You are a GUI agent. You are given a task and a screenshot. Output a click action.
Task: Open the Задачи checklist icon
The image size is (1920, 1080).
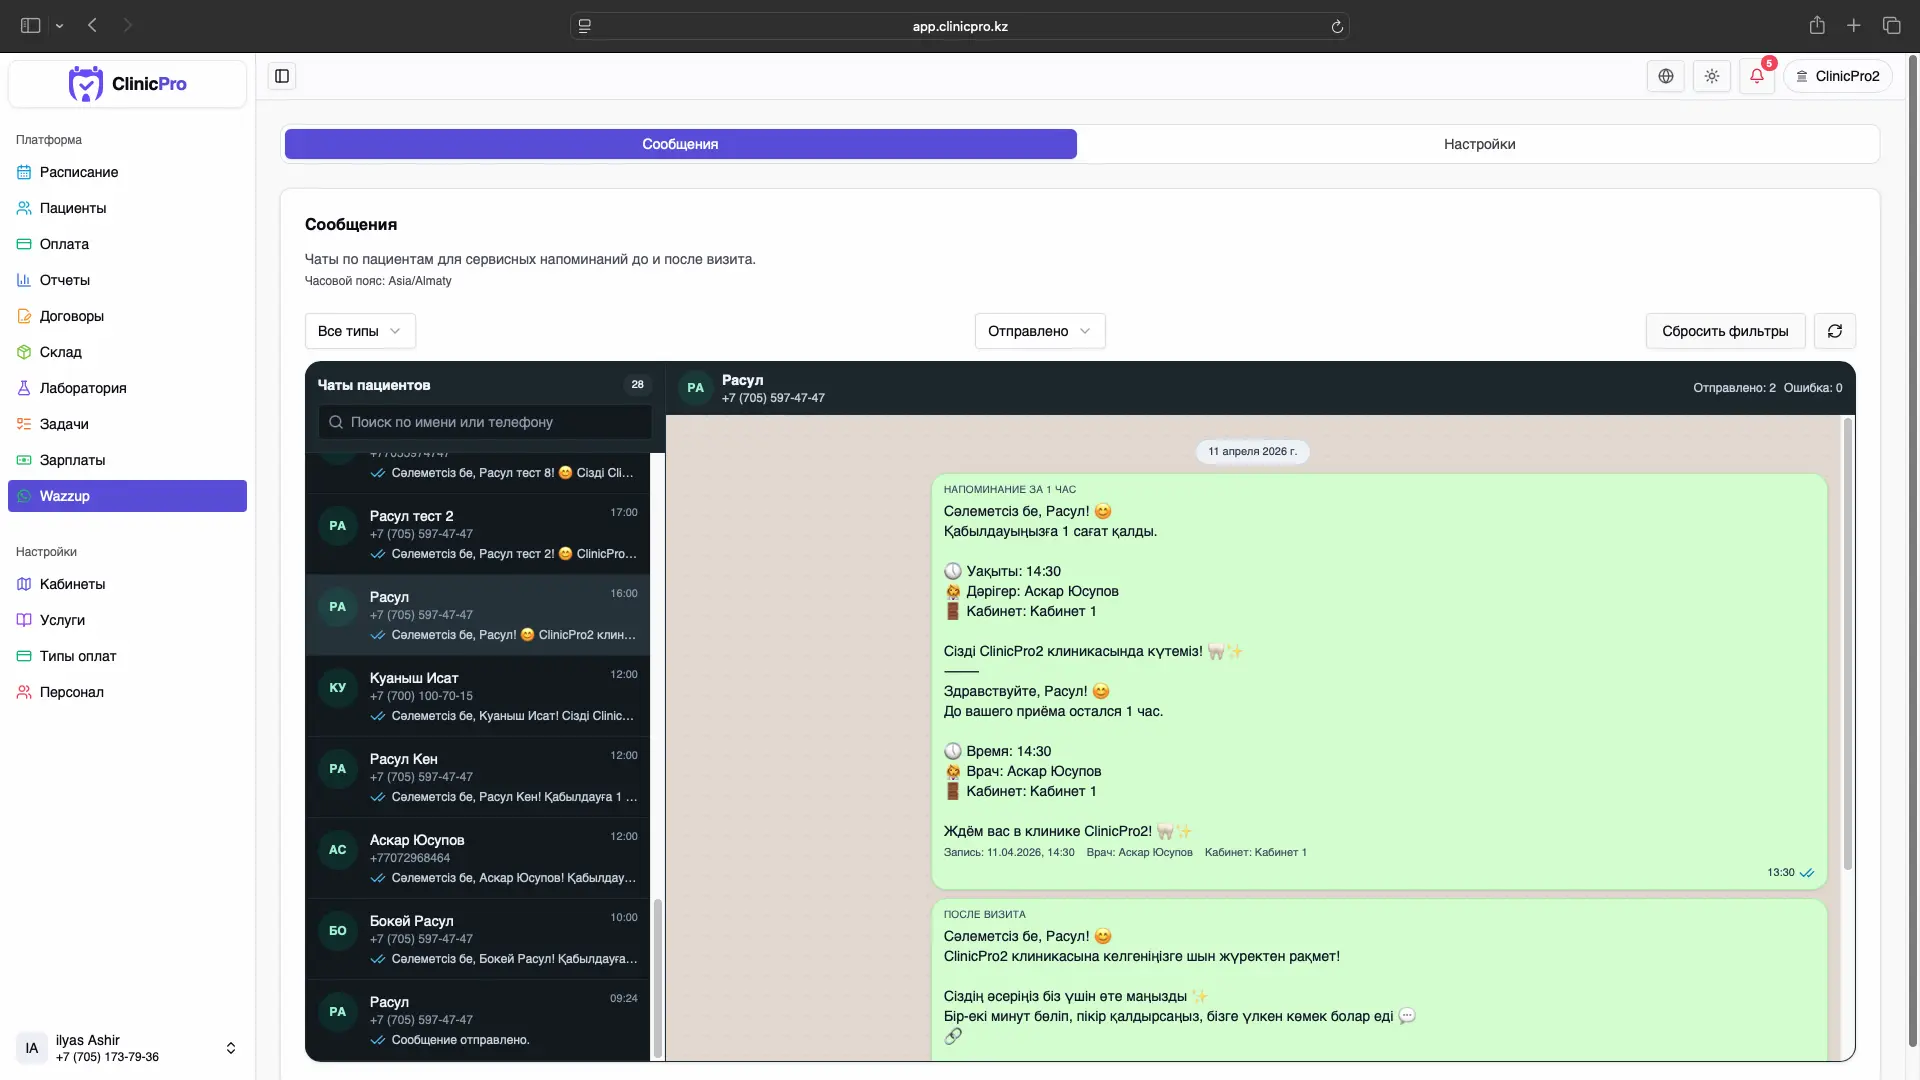coord(24,424)
